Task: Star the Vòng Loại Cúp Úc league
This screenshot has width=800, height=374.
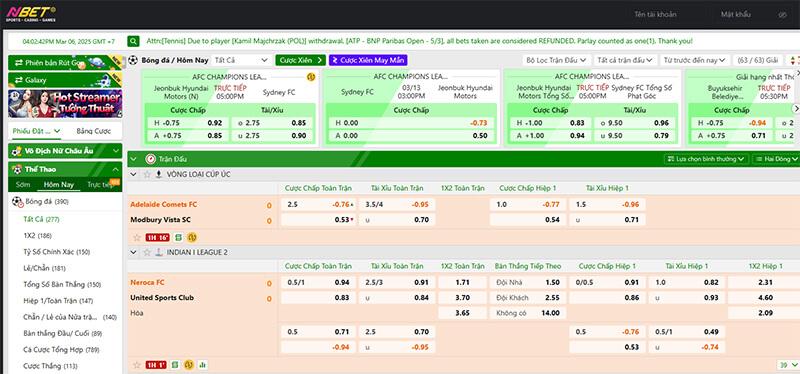Action: 147,174
